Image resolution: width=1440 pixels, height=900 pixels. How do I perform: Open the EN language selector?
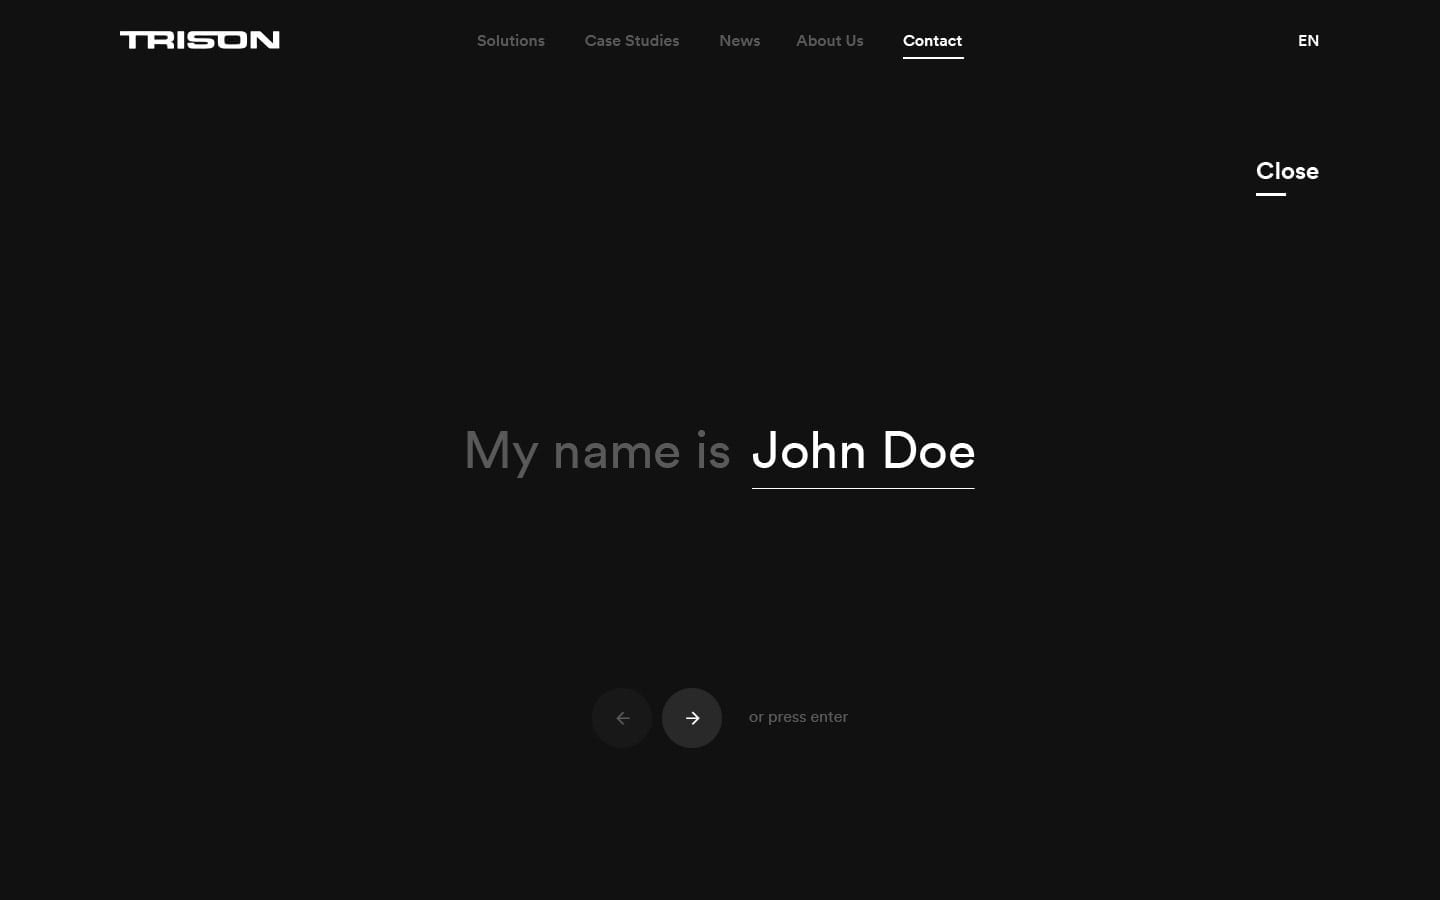click(1308, 41)
